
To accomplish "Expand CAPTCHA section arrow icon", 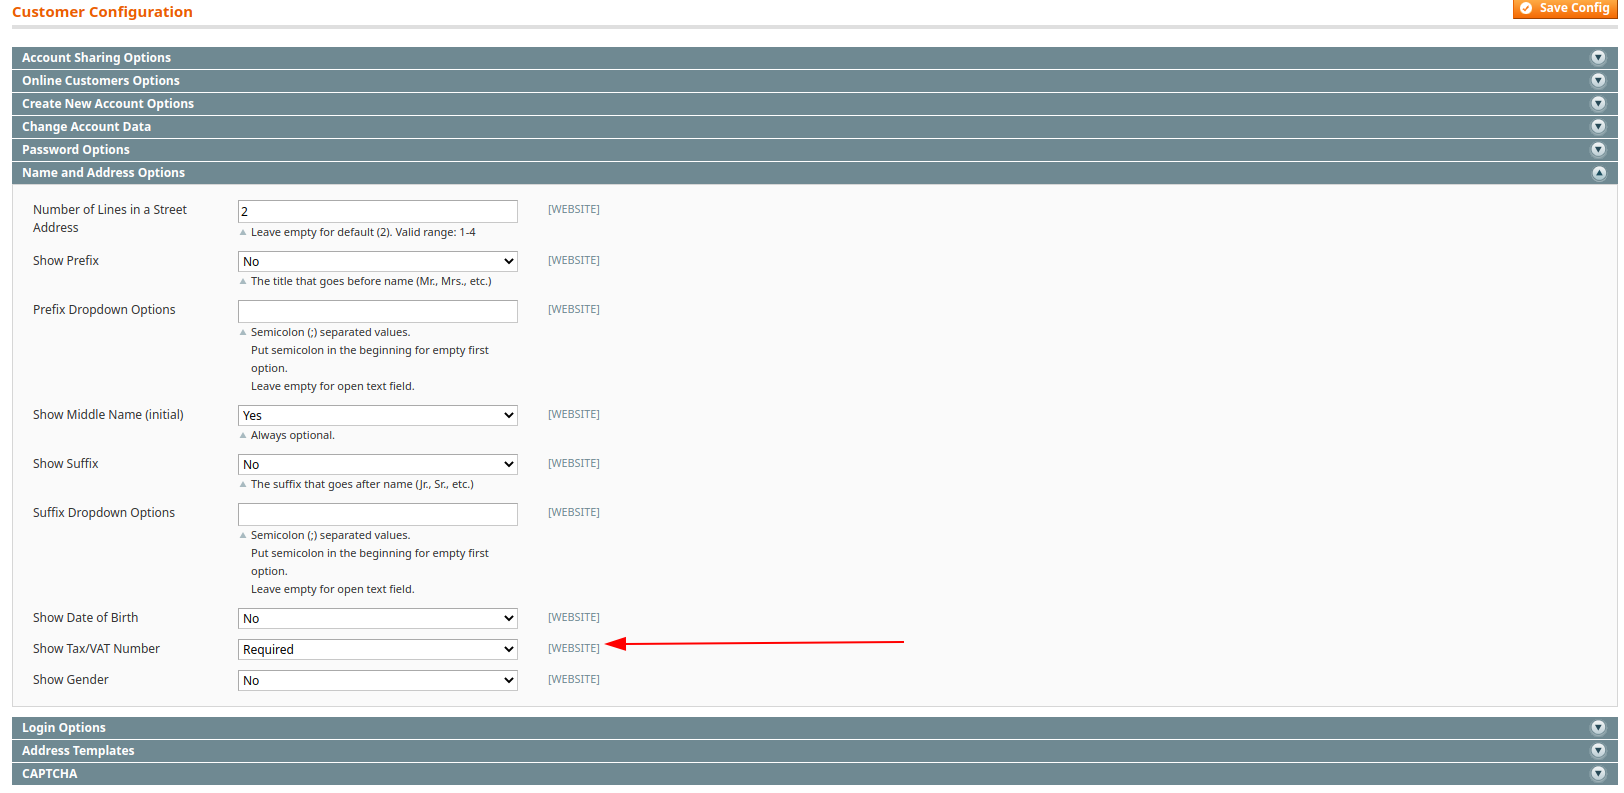I will click(1598, 774).
